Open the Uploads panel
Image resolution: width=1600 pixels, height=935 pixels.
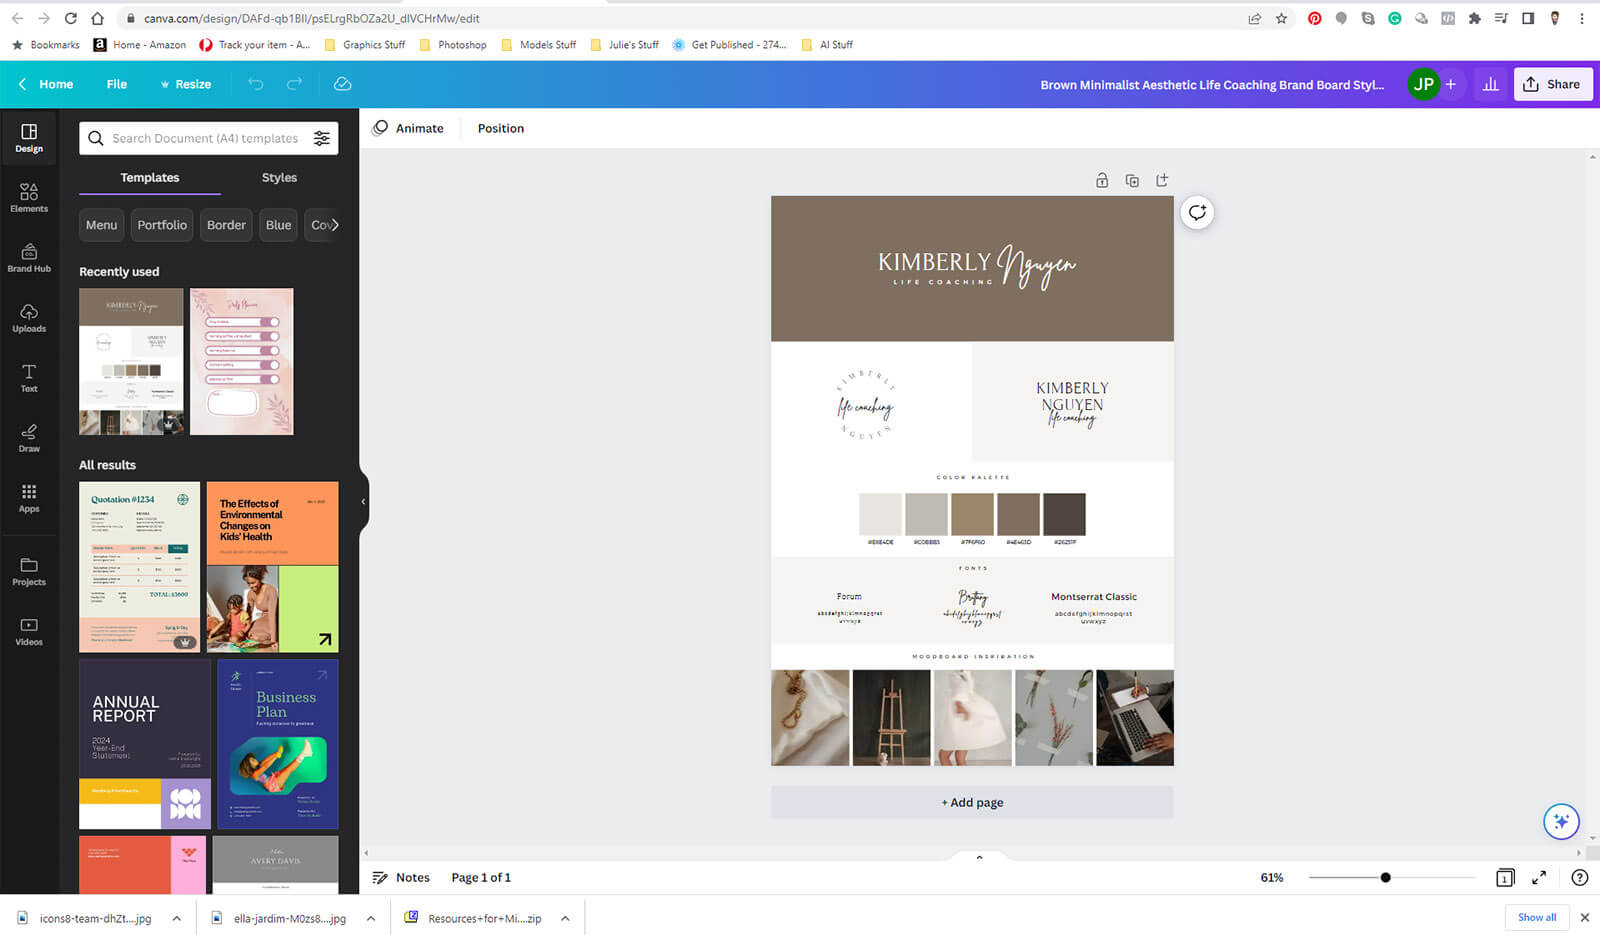pyautogui.click(x=29, y=317)
